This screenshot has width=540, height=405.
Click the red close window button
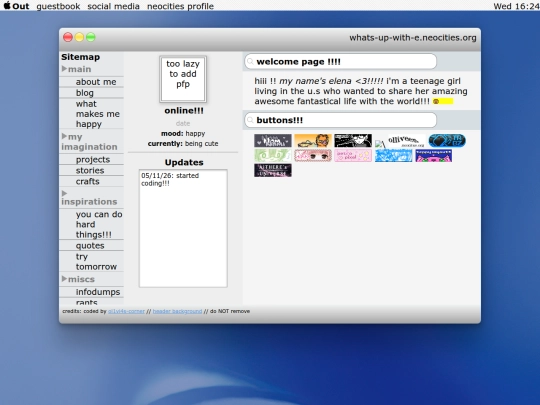coord(68,37)
